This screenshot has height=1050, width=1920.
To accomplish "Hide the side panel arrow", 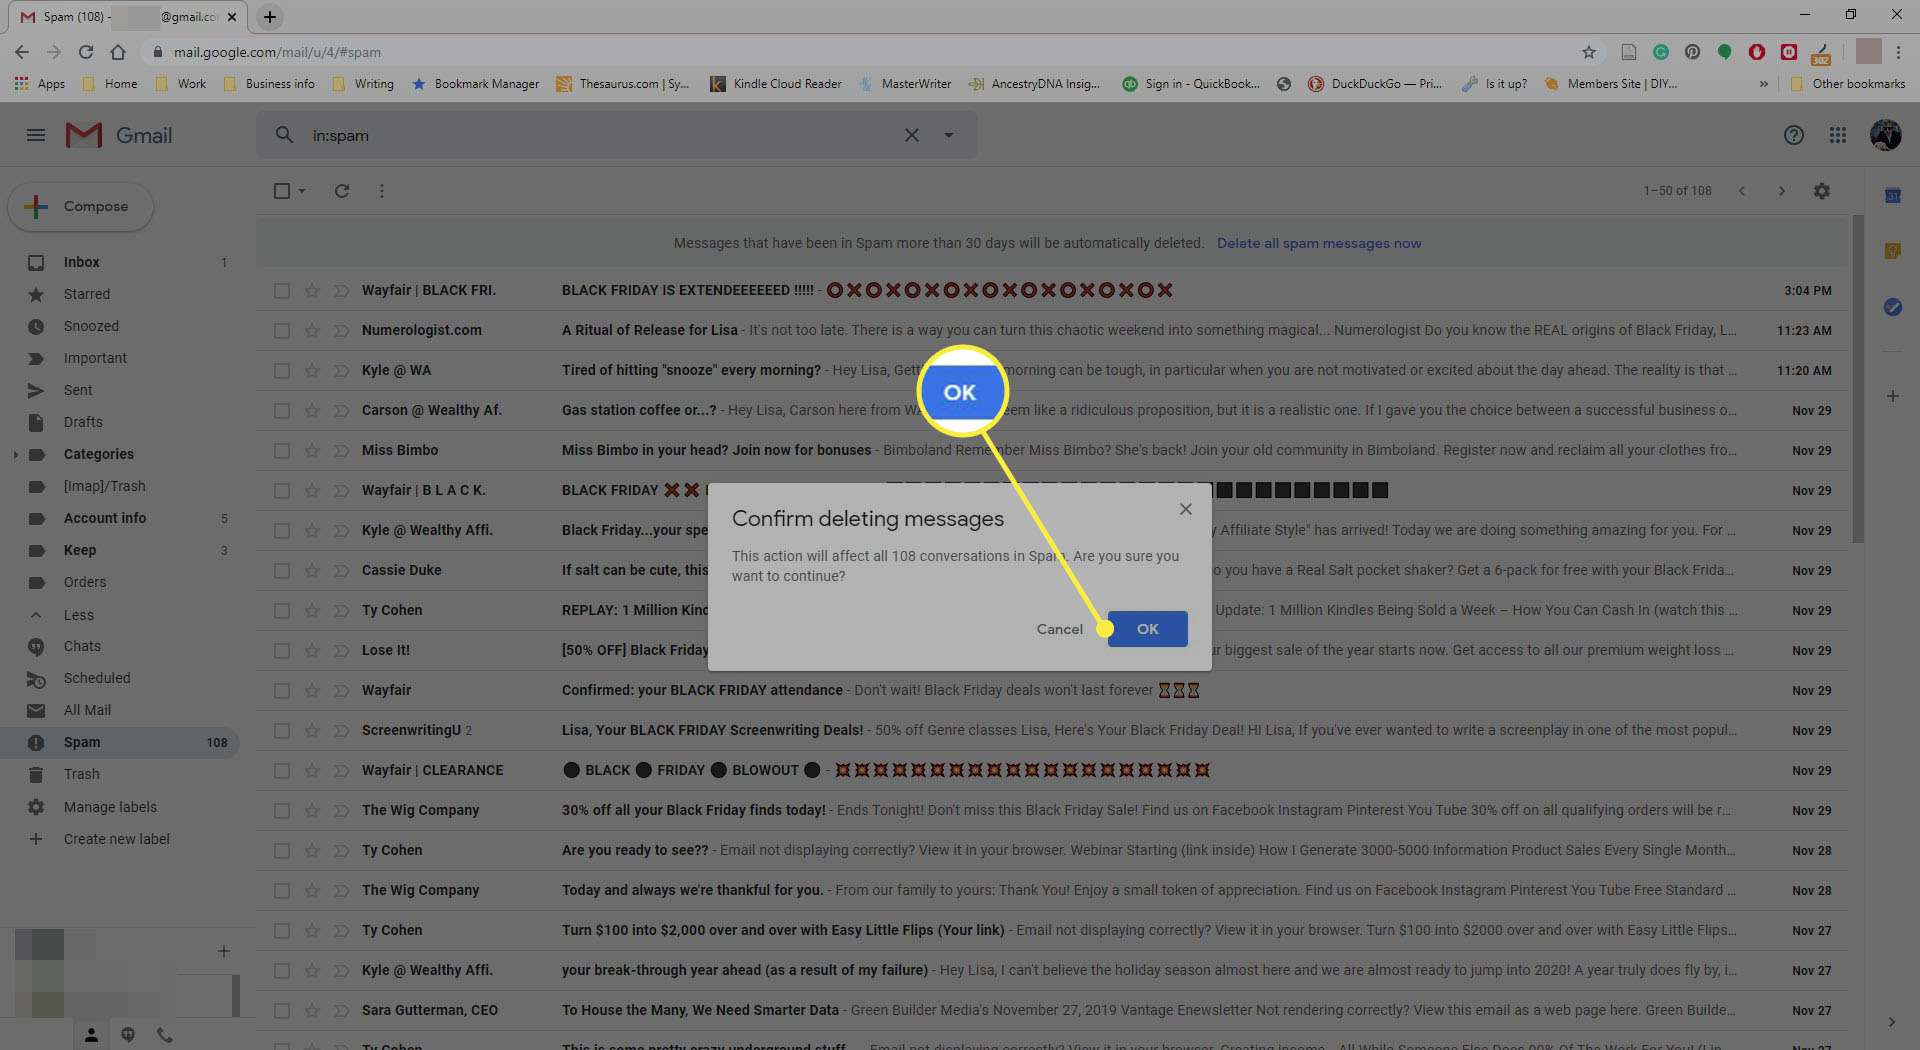I will 1891,1022.
